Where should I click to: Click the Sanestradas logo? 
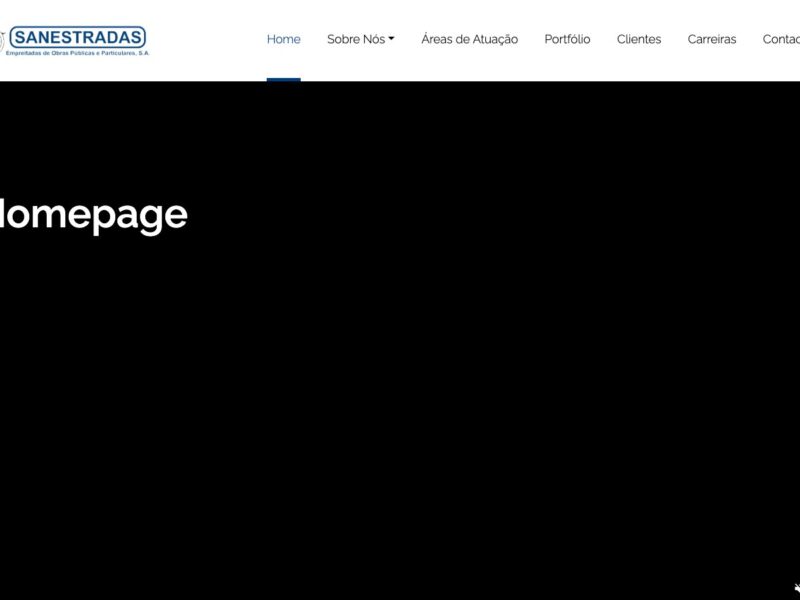pyautogui.click(x=74, y=41)
